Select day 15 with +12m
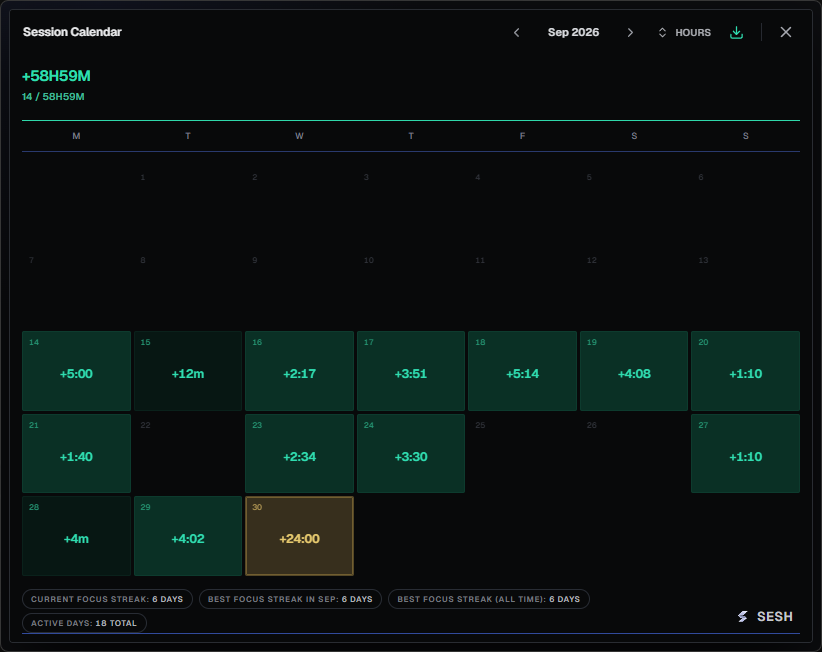Screen dimensions: 822x652 [x=188, y=371]
